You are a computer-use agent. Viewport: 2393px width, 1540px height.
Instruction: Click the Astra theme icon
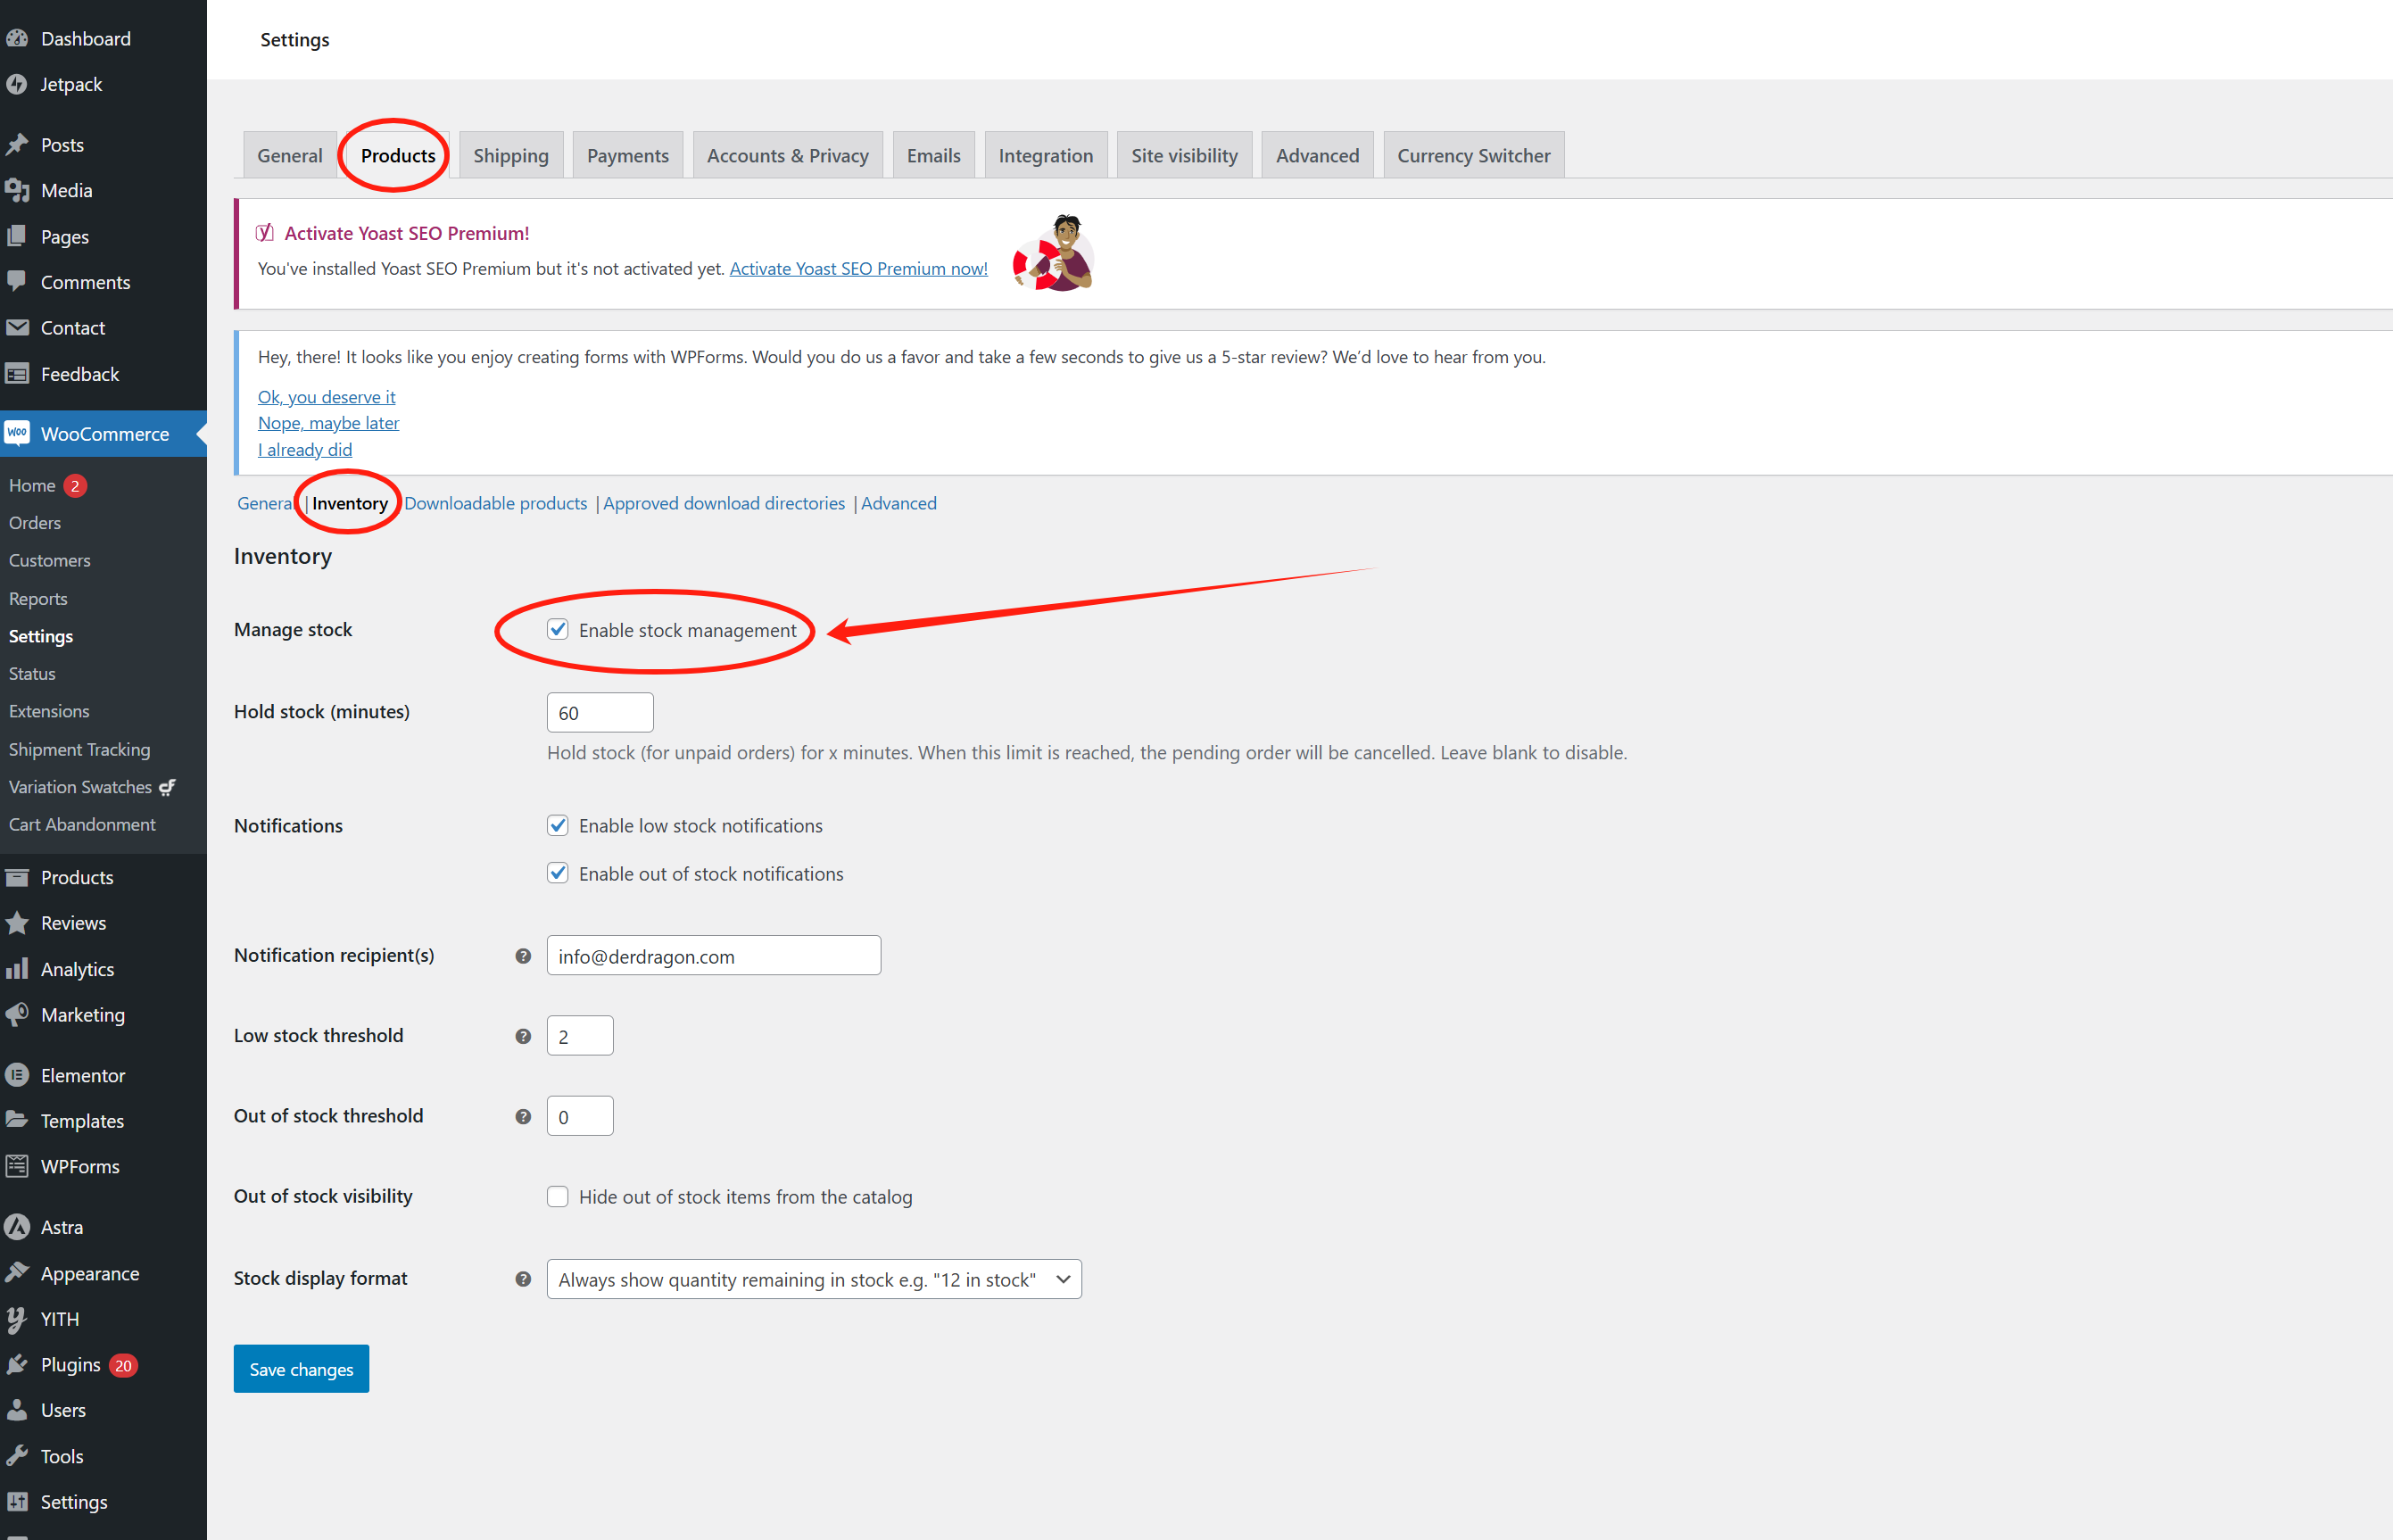coord(17,1227)
